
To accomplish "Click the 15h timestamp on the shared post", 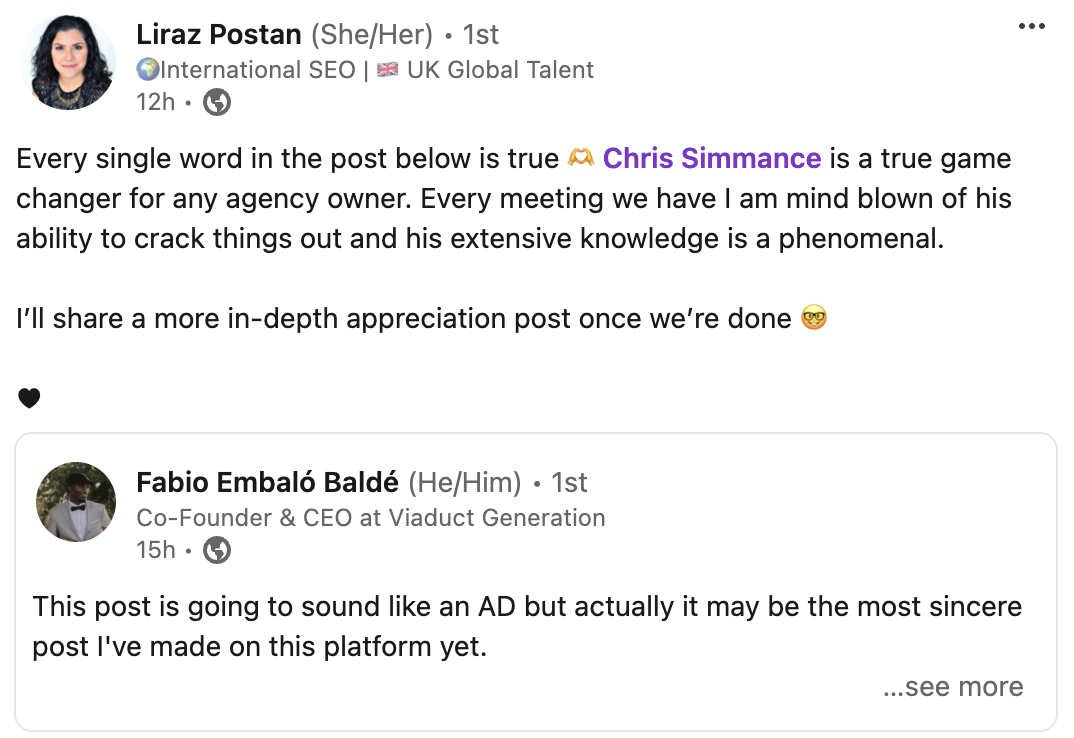I will click(155, 550).
